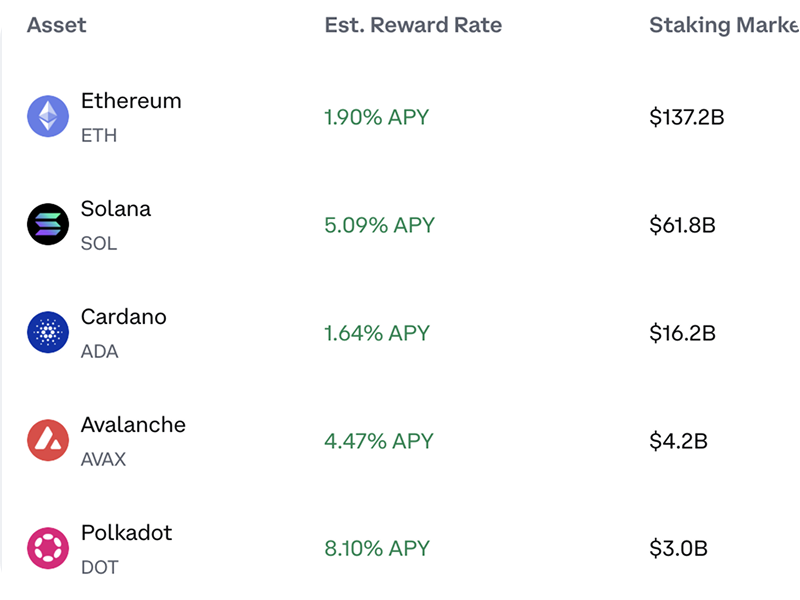Select the Solana row entry
Screen dimensions: 800x600
[x=400, y=224]
